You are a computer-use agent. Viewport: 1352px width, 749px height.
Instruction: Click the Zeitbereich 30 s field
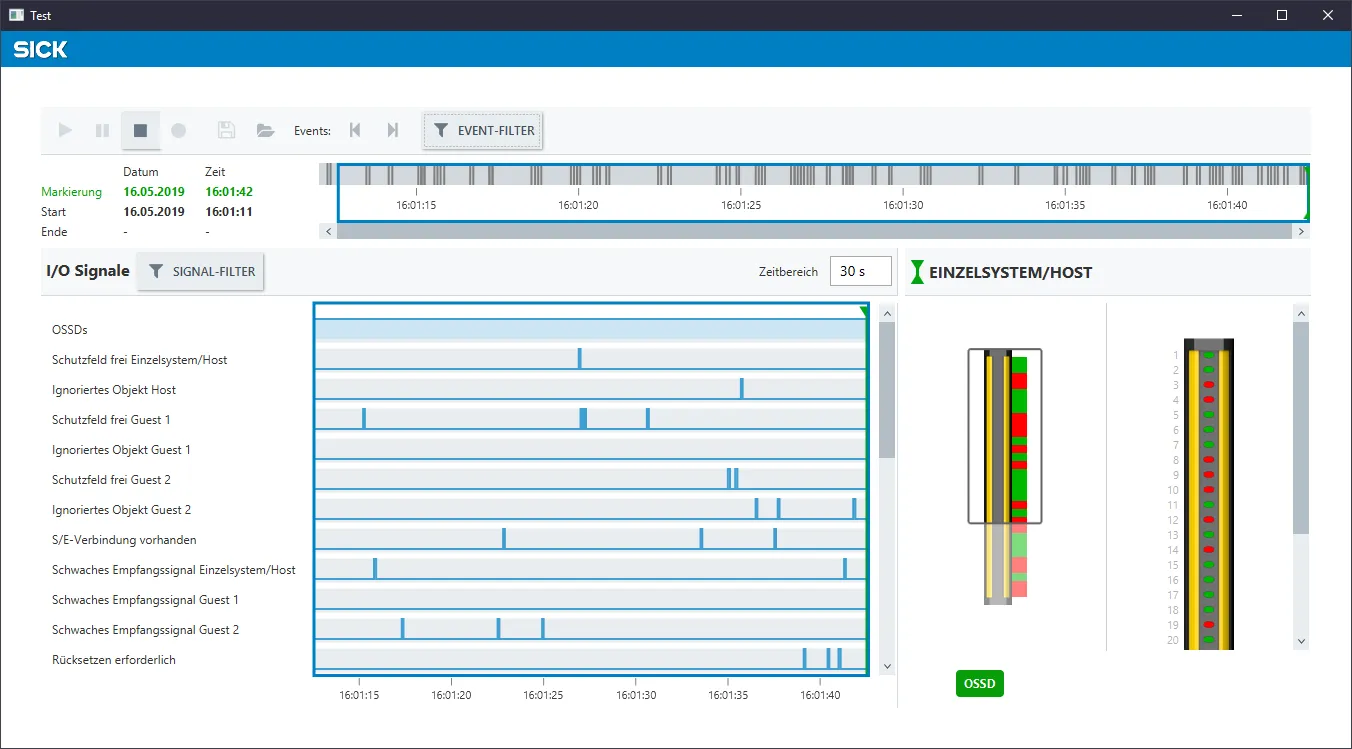click(x=860, y=271)
